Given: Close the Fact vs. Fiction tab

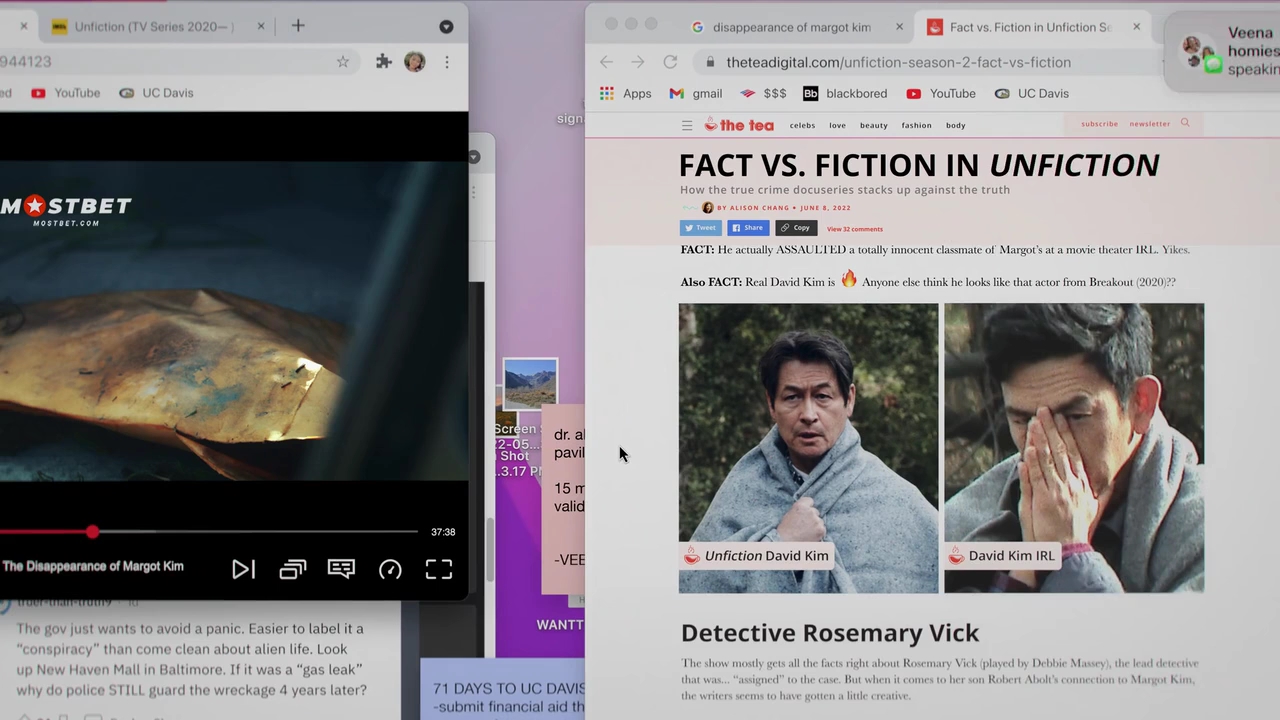Looking at the screenshot, I should pos(1136,27).
